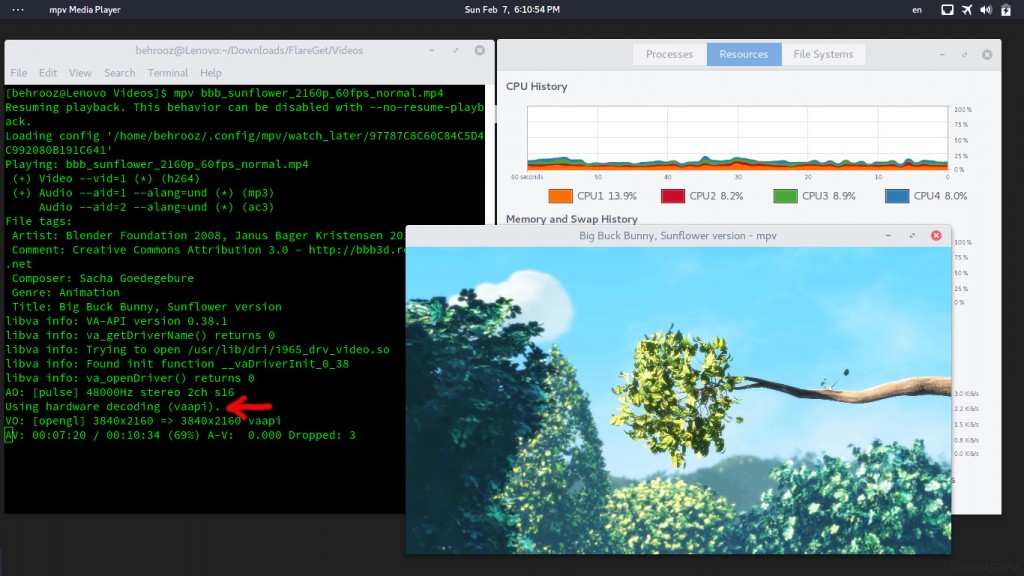Switch to the File Systems tab
Screen dimensions: 1024x576
[x=824, y=54]
